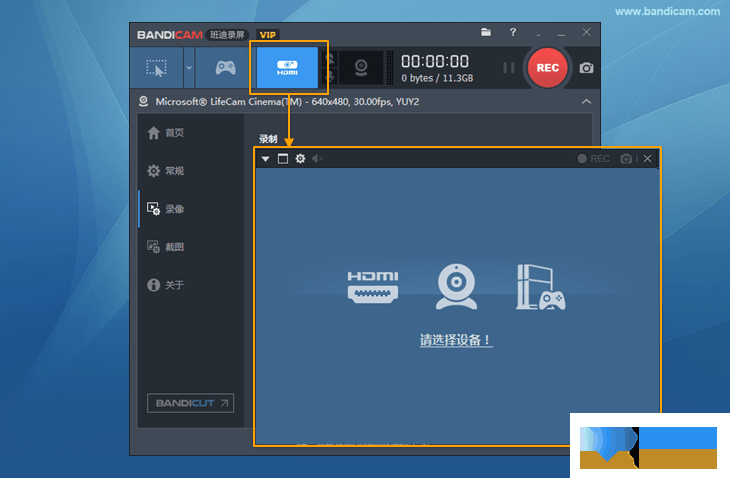730x478 pixels.
Task: Close the device preview window
Action: click(648, 159)
